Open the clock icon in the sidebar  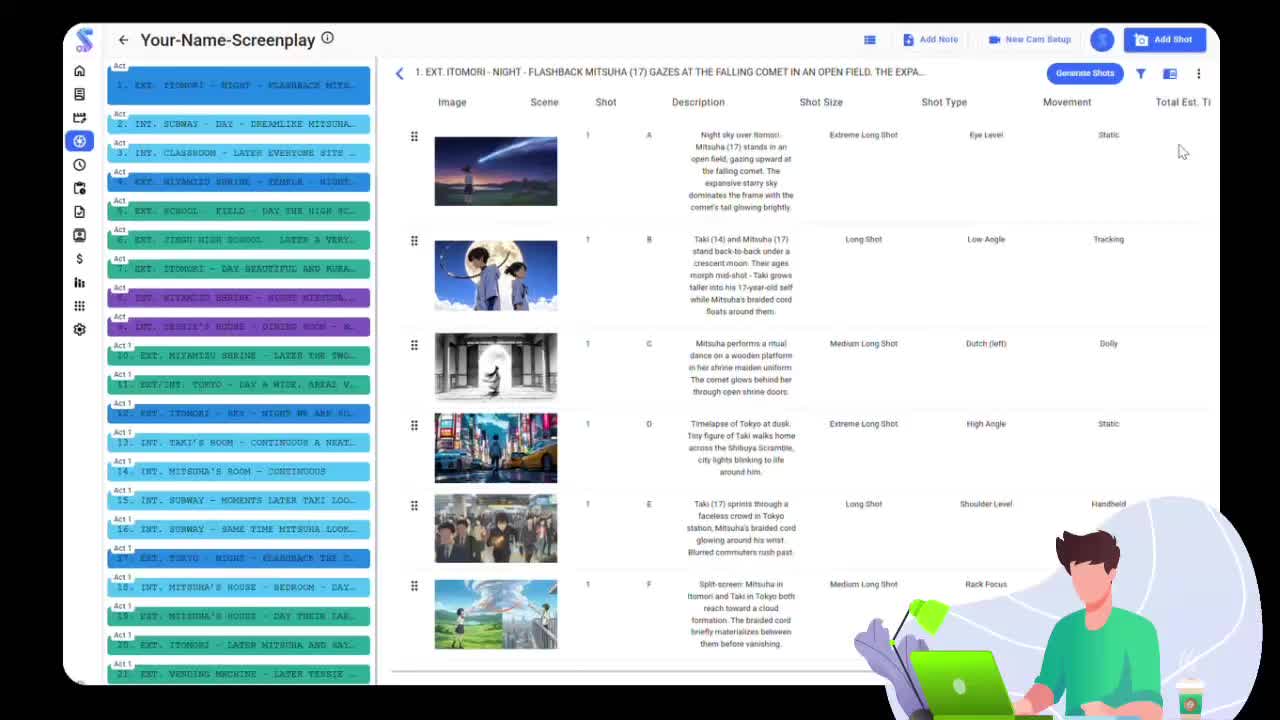[80, 165]
